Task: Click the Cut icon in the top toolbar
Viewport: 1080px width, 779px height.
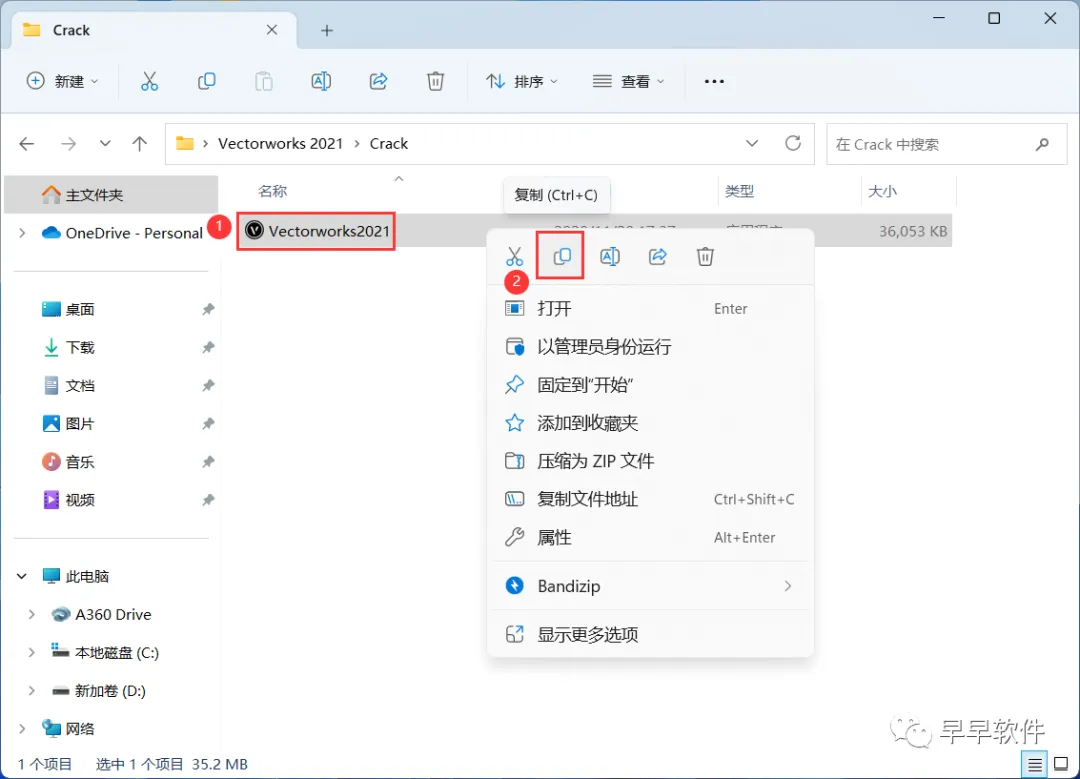Action: 149,81
